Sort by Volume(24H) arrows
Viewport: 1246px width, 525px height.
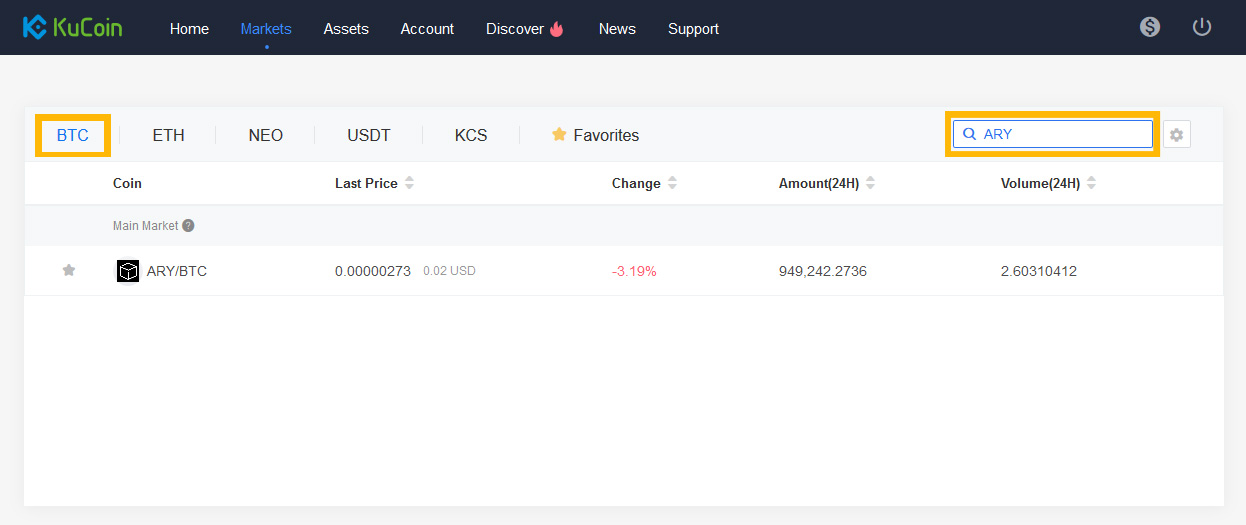1091,183
